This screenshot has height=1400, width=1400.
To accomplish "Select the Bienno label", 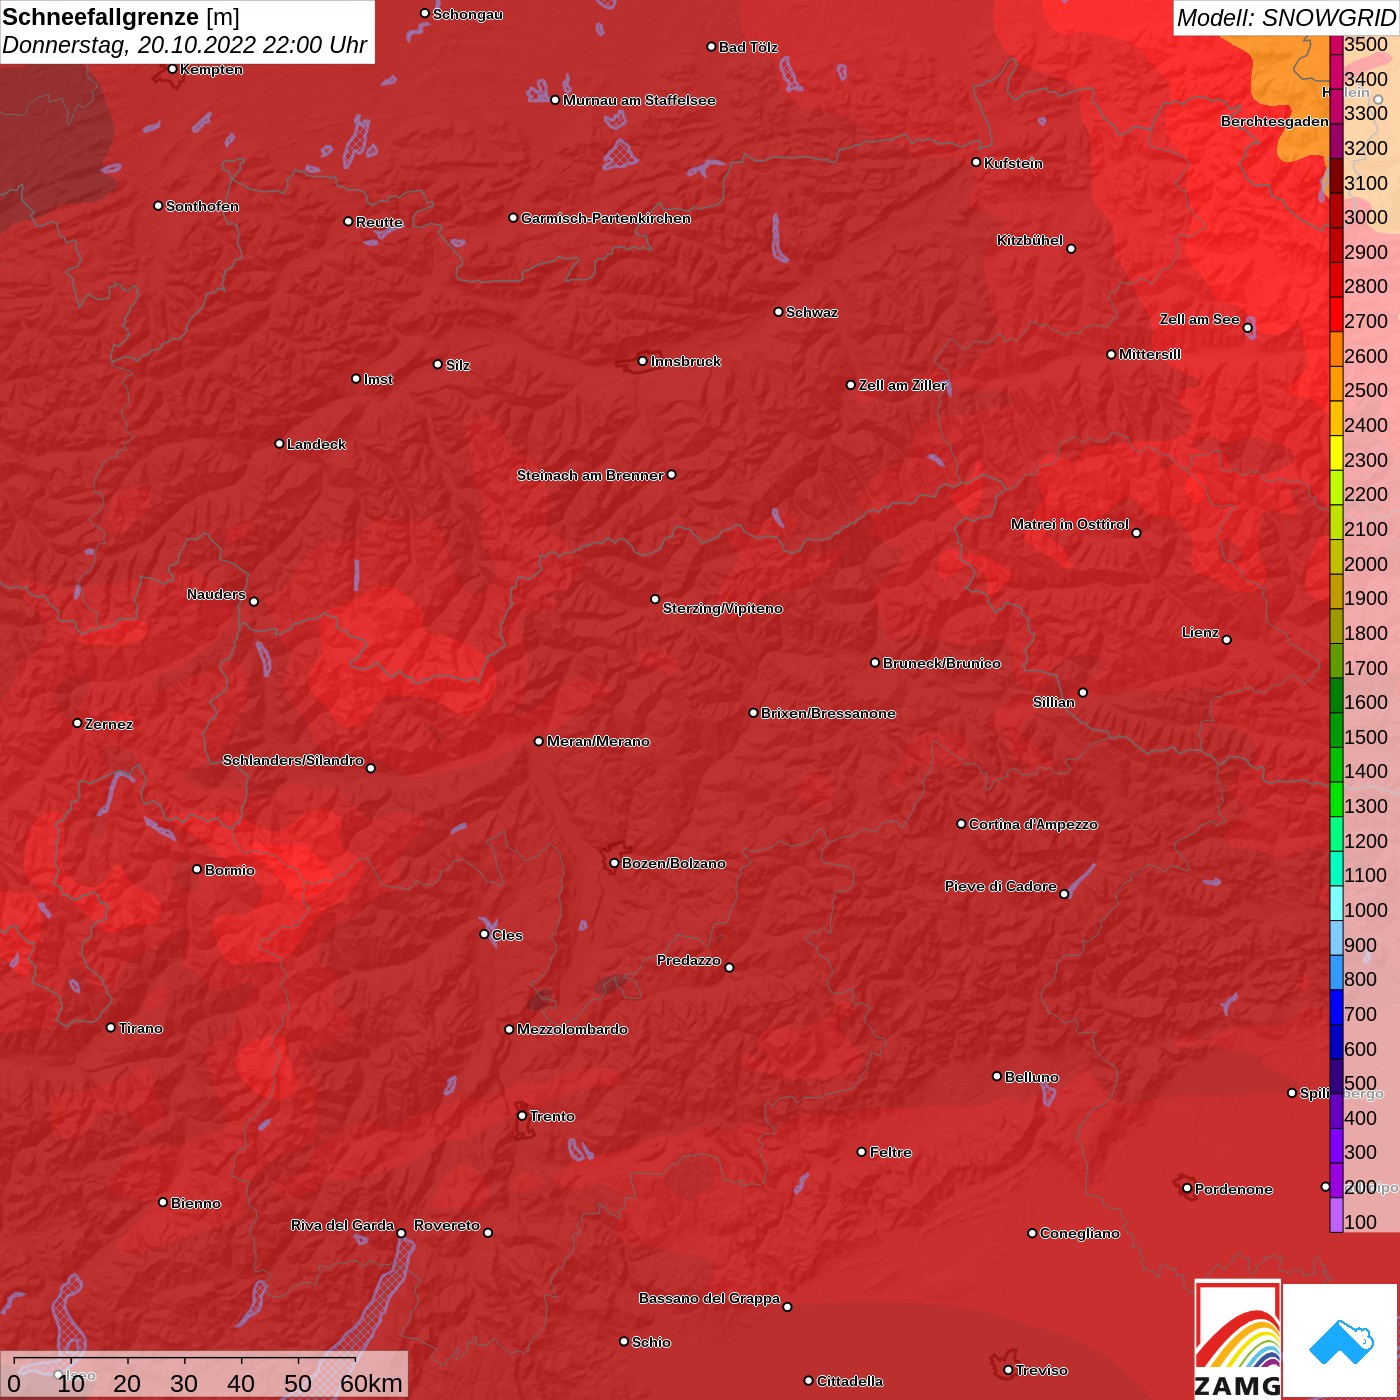I will click(x=196, y=1203).
